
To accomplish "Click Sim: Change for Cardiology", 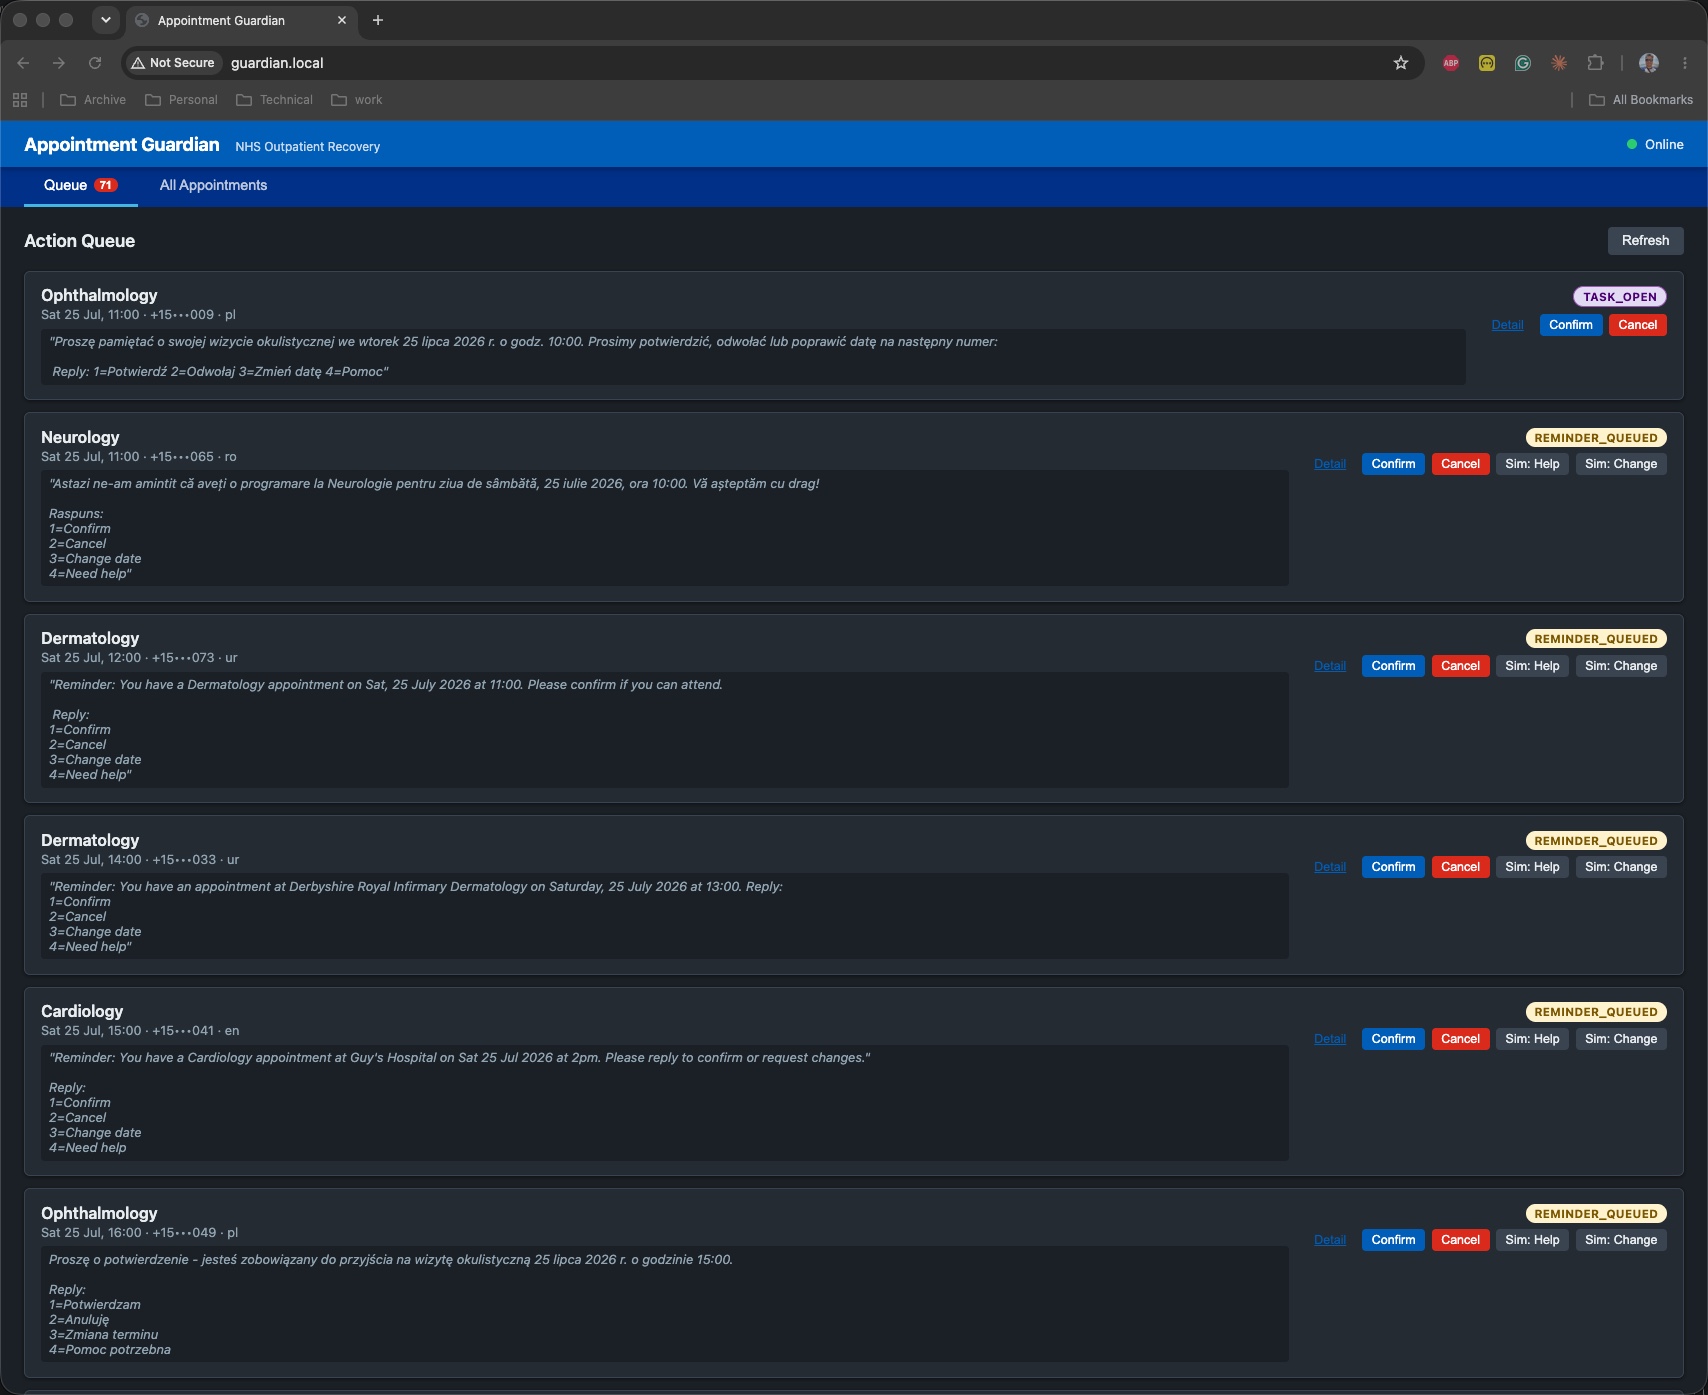I will point(1621,1039).
